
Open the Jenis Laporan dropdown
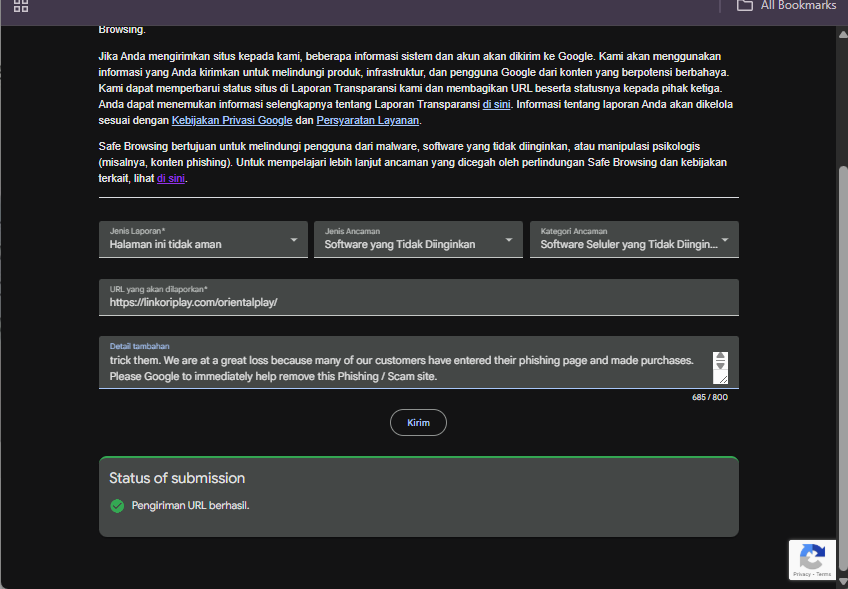[x=203, y=239]
